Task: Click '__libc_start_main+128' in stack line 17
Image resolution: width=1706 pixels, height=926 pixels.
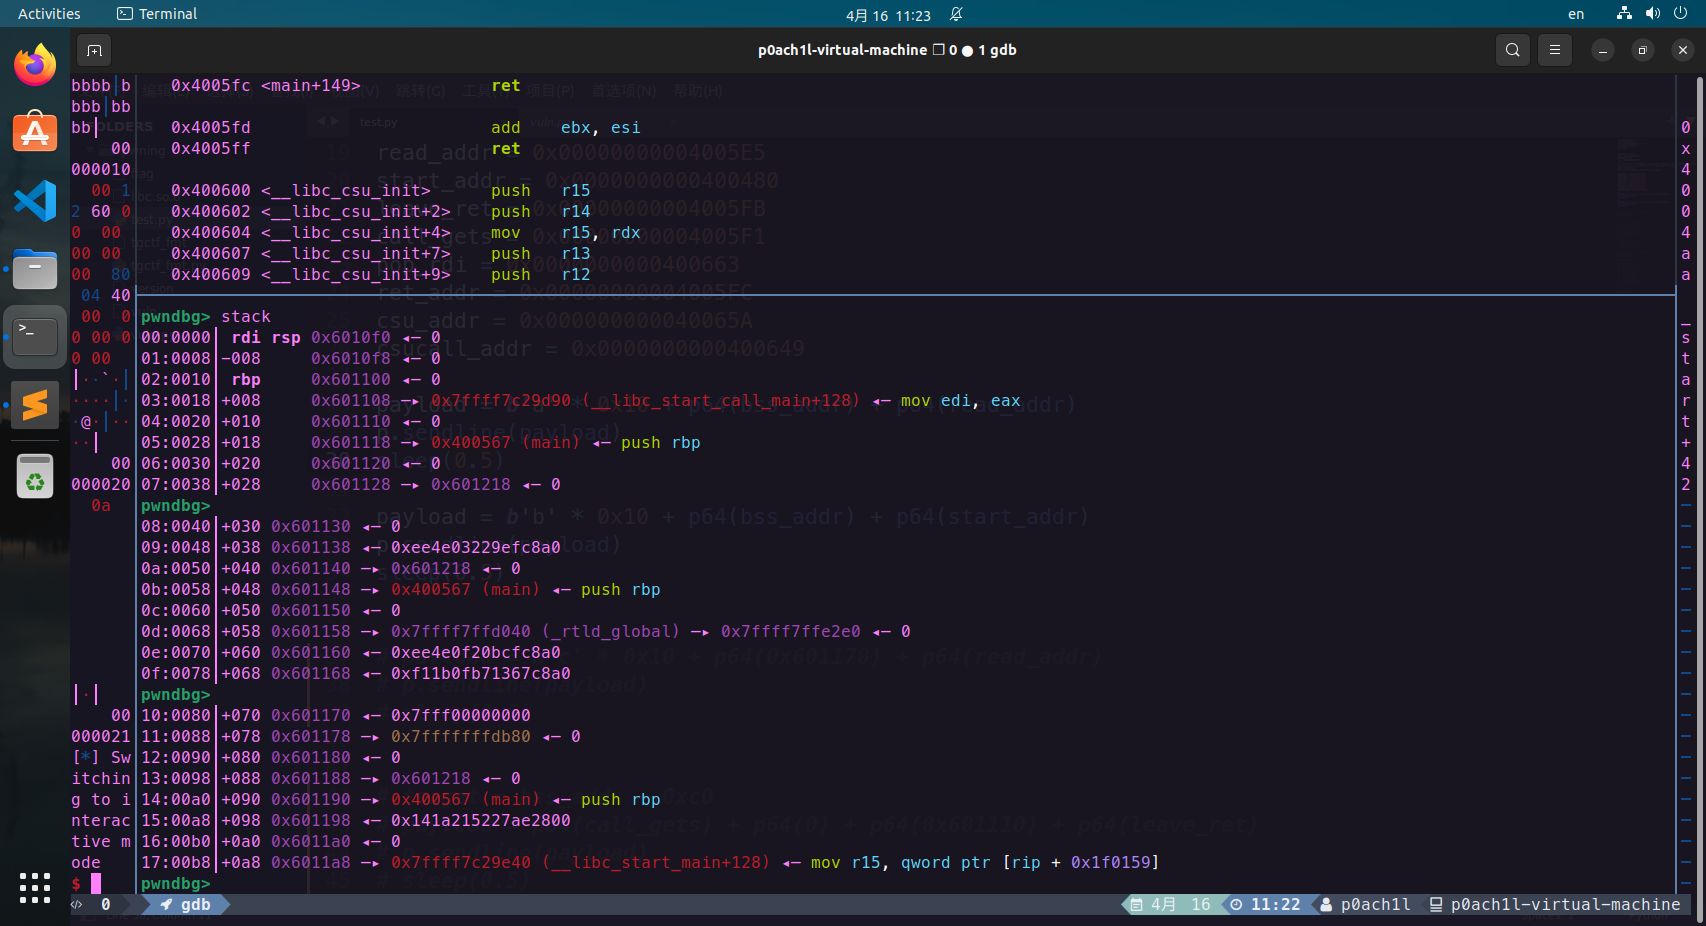Action: 656,862
